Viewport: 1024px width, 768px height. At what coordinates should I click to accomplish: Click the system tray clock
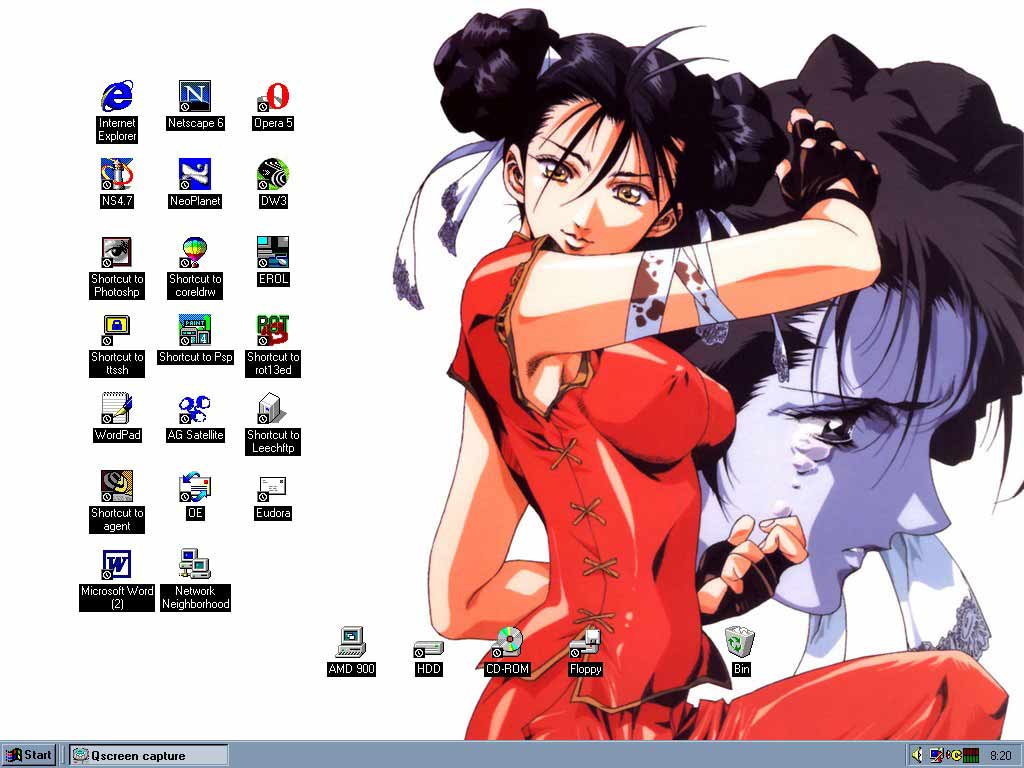999,755
